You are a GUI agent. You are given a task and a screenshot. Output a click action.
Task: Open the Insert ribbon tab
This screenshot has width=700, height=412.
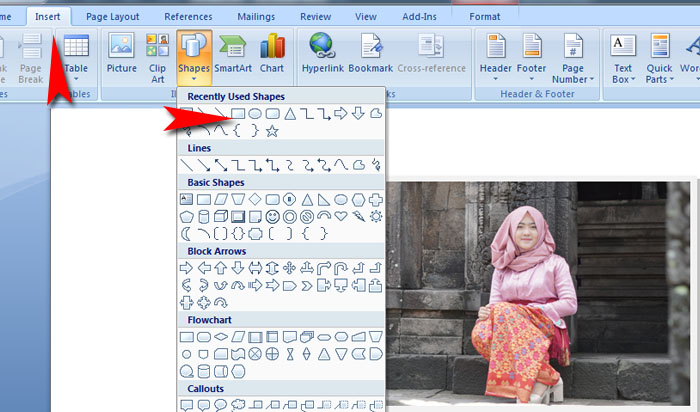[x=47, y=17]
